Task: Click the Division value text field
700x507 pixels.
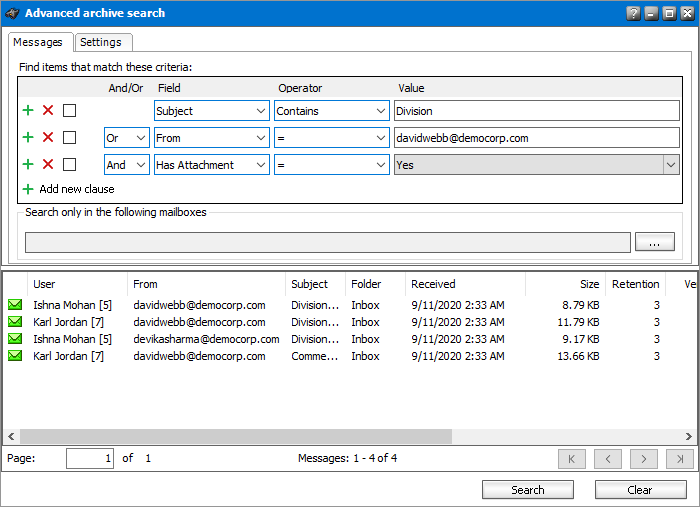Action: coord(536,111)
